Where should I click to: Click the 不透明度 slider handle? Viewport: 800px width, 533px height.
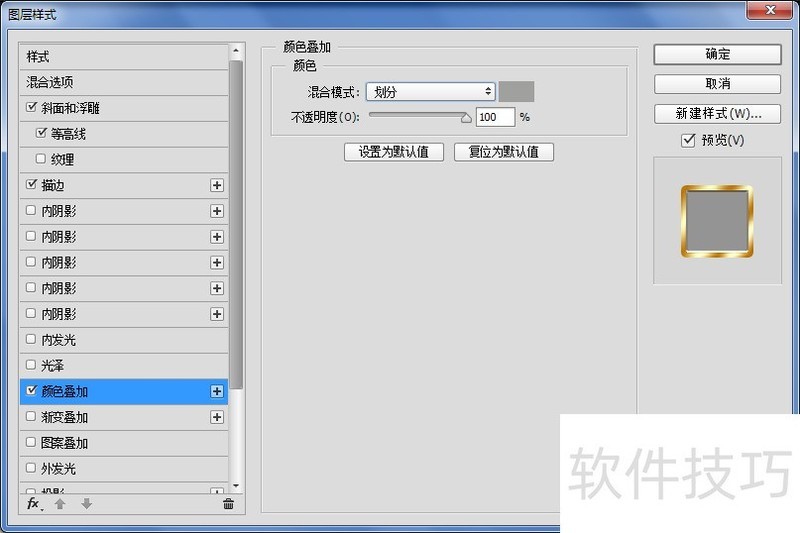[466, 118]
